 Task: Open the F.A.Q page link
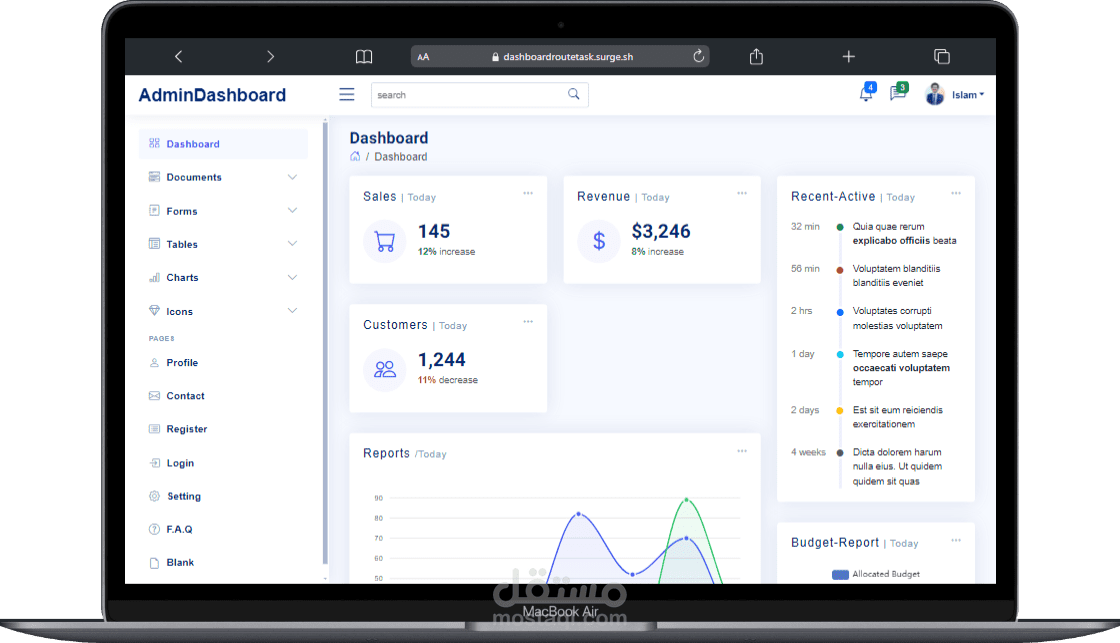179,529
